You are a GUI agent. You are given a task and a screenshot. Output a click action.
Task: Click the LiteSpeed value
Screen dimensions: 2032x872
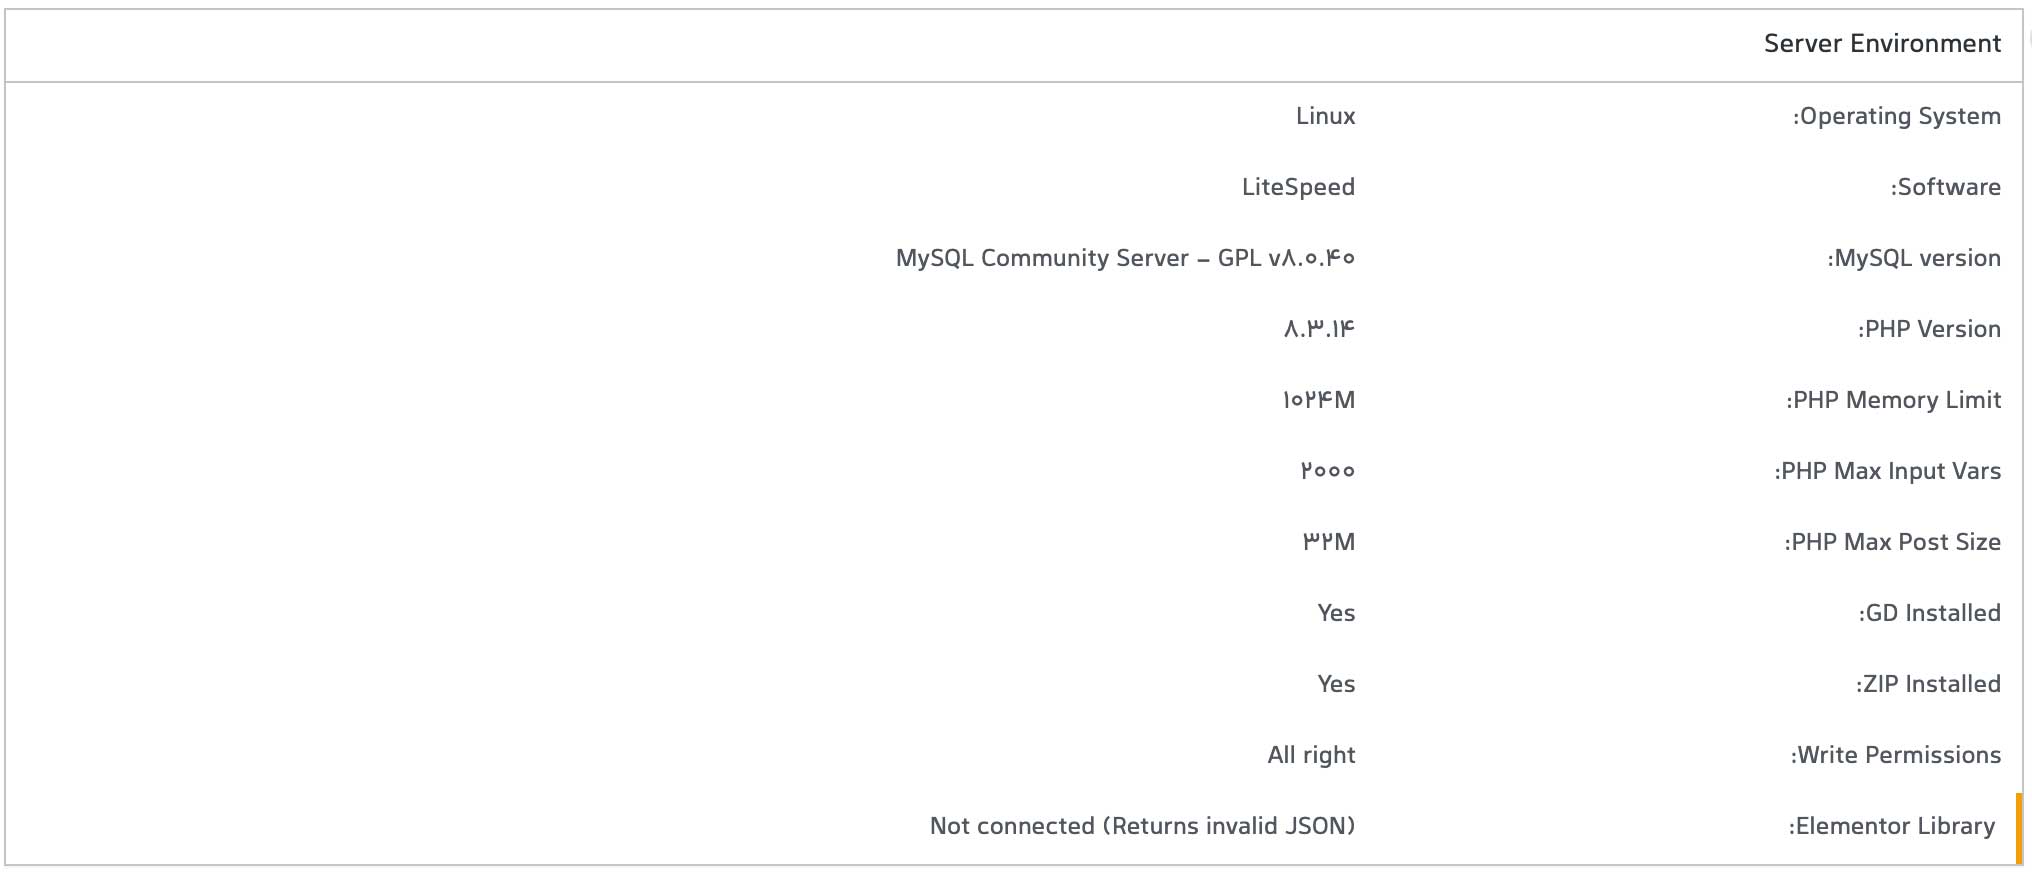coord(1298,188)
